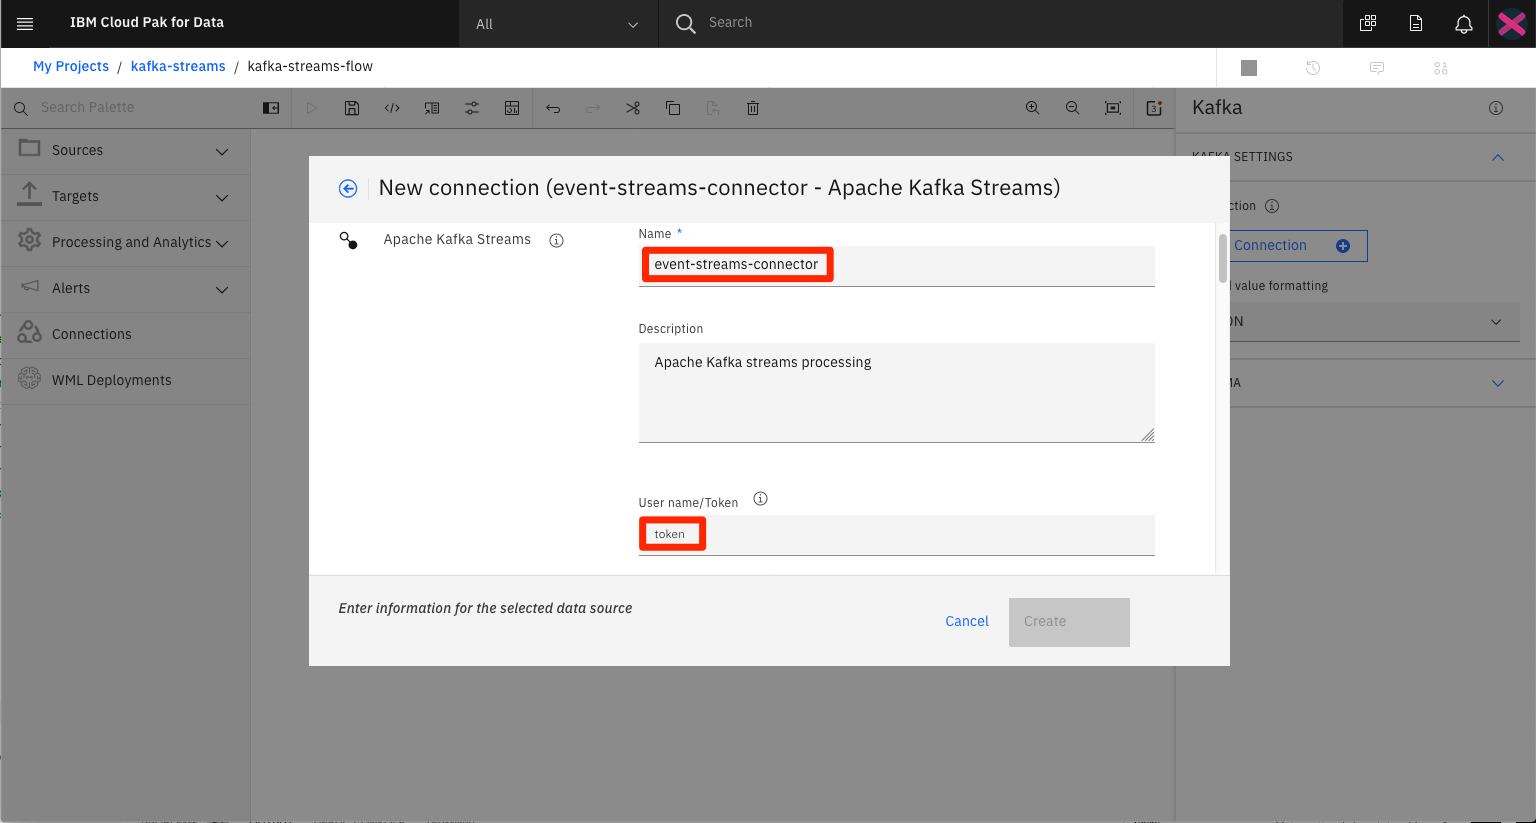Show info for Apache Kafka Streams
Image resolution: width=1536 pixels, height=823 pixels.
[x=557, y=240]
